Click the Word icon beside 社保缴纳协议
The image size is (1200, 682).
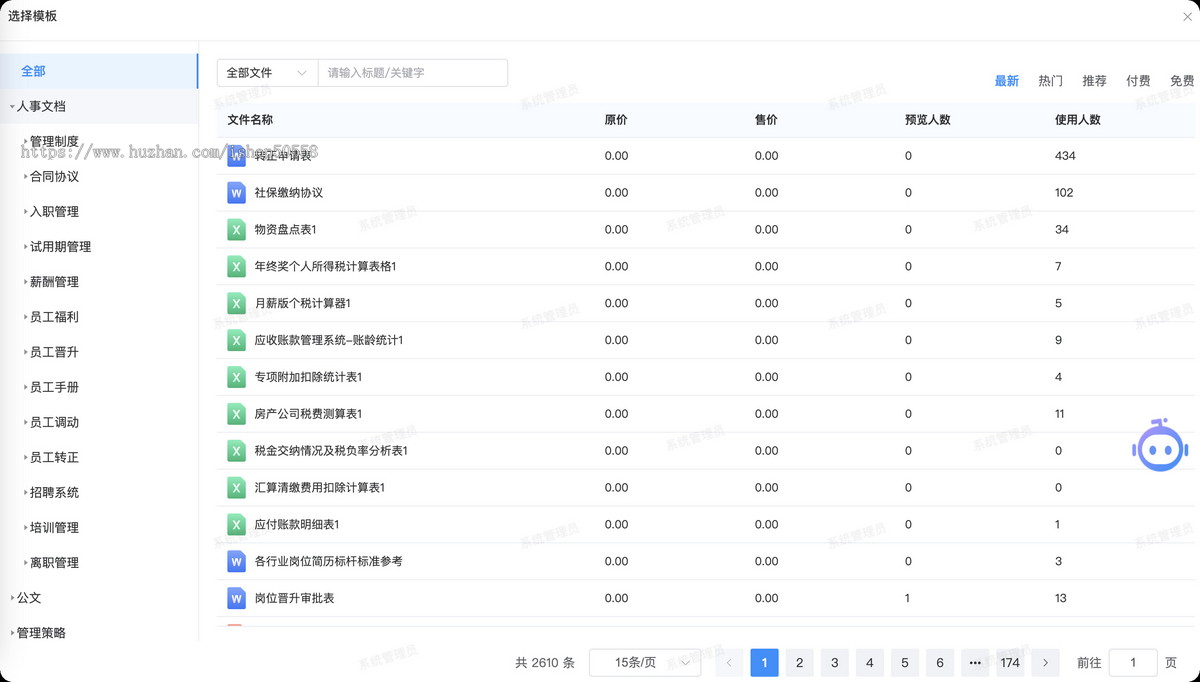(237, 192)
